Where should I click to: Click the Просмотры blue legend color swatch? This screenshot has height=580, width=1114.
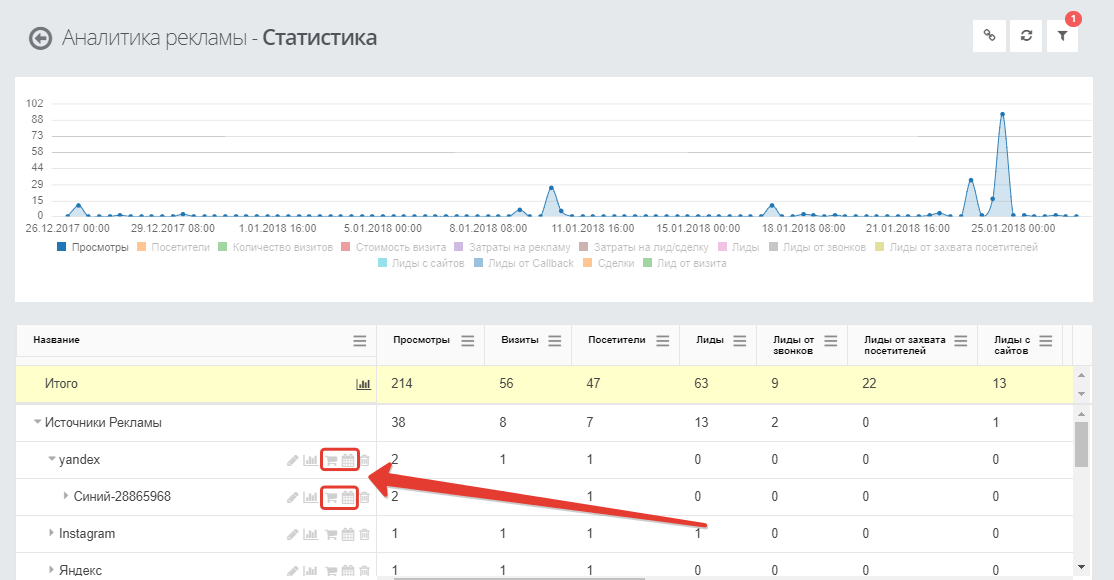62,247
